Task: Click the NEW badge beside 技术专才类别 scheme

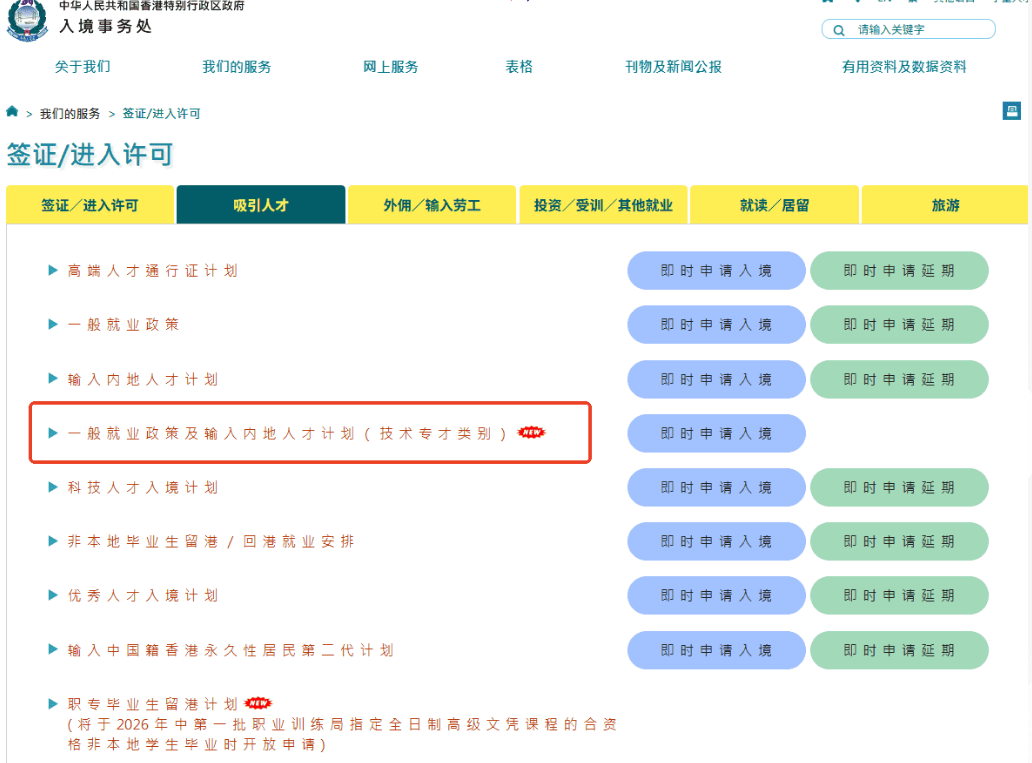Action: click(x=529, y=431)
